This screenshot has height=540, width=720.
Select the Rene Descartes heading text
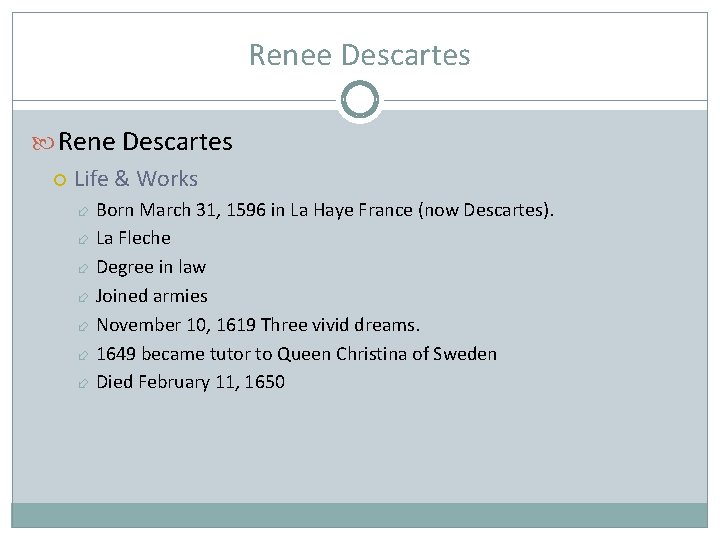coord(145,141)
